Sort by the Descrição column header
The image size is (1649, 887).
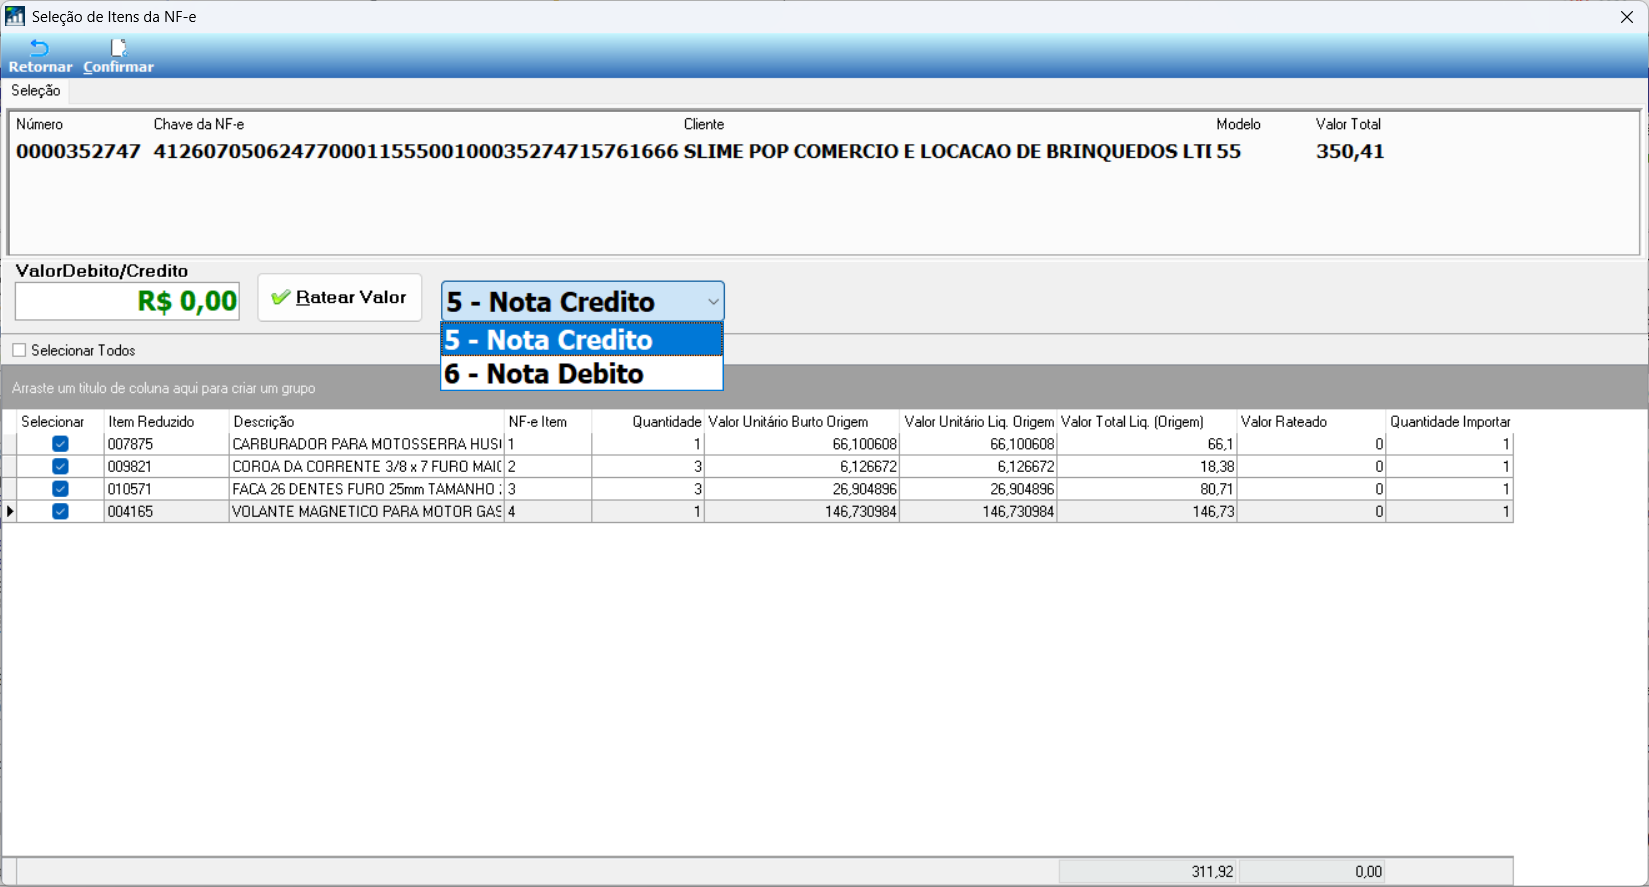[x=367, y=422]
